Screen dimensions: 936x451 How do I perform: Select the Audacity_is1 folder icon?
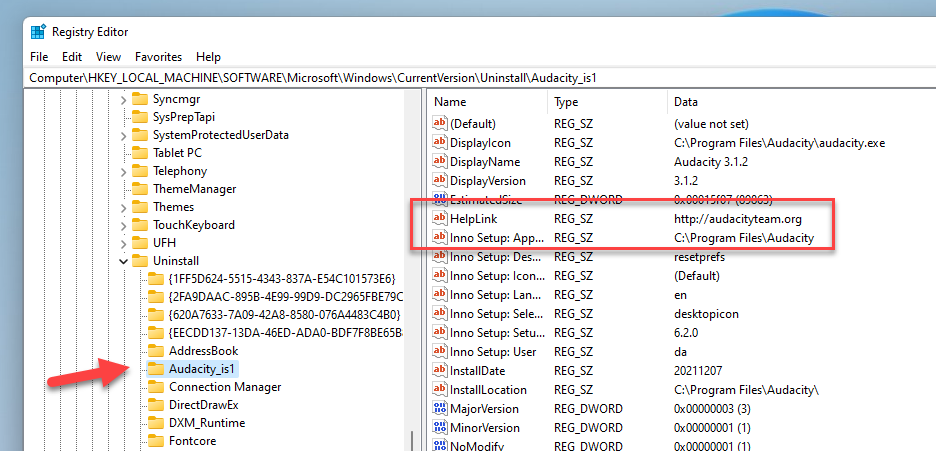coord(155,369)
